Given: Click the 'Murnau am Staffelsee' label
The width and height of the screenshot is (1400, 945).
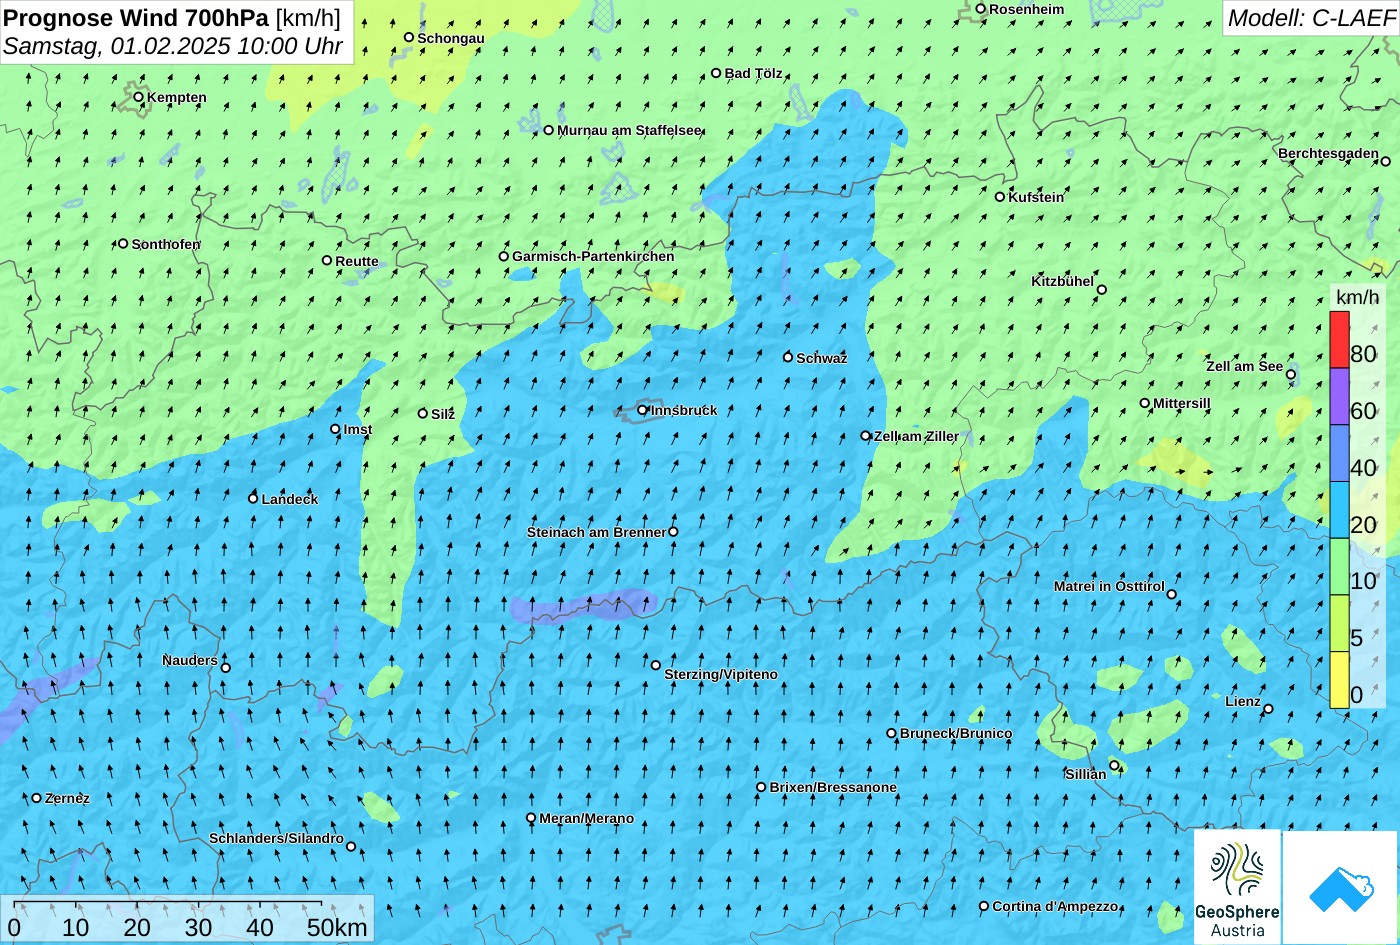Looking at the screenshot, I should pos(630,130).
